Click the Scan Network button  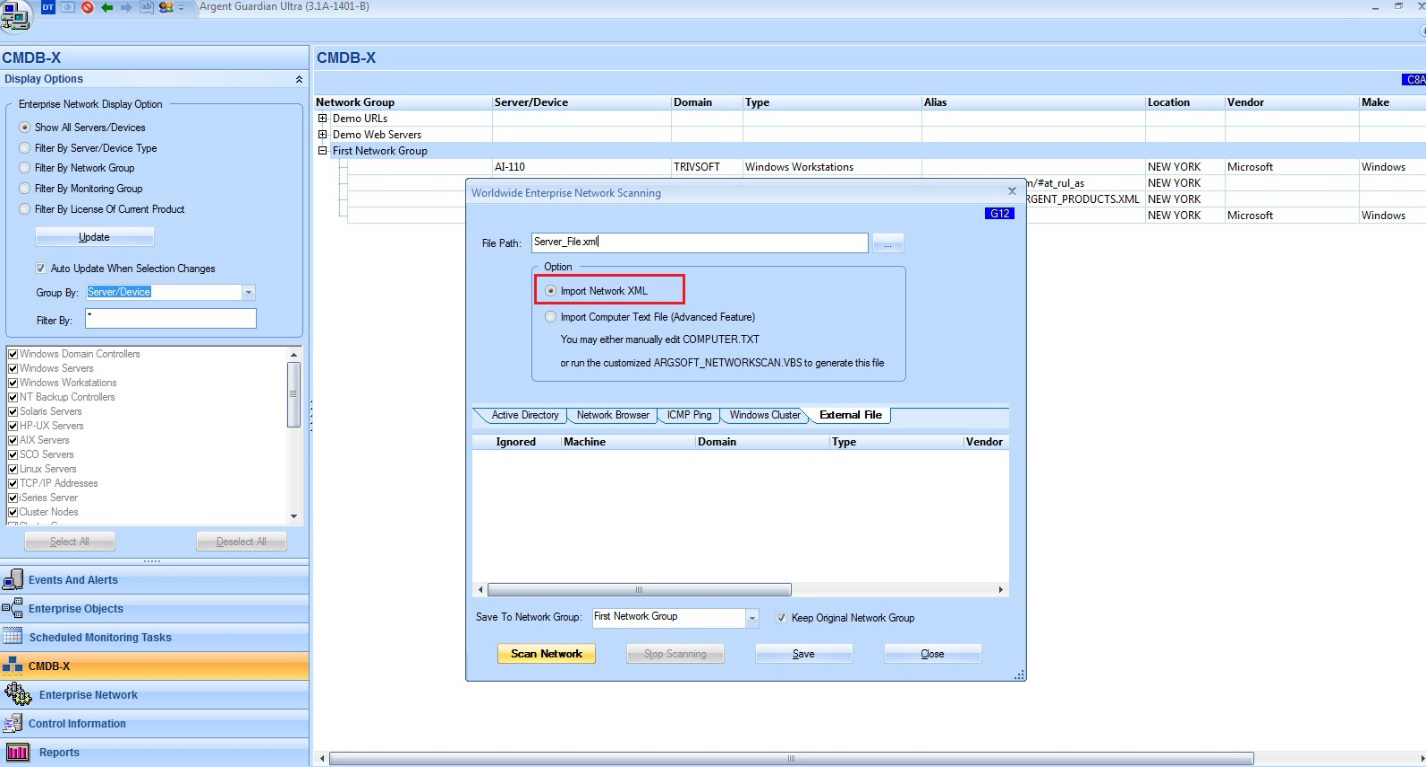point(546,654)
